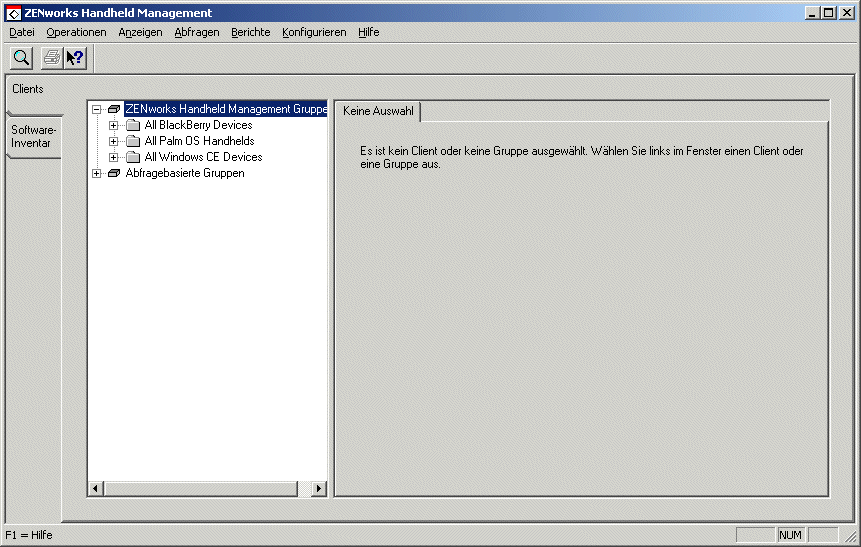Image resolution: width=861 pixels, height=547 pixels.
Task: Select All Windows CE Devices in the tree
Action: coord(203,157)
